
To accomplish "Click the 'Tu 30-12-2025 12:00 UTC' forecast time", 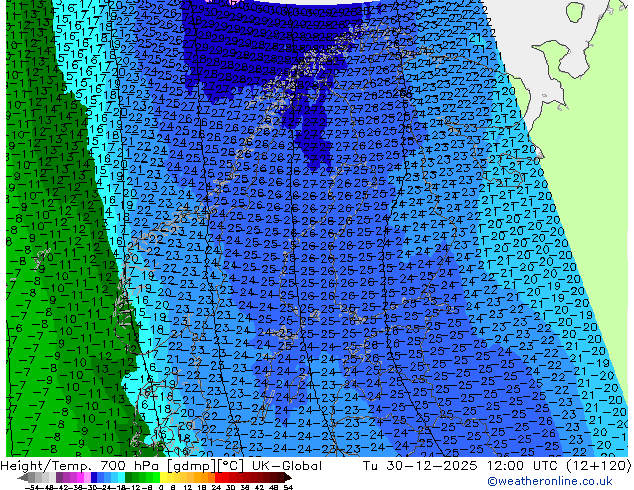I will [461, 466].
